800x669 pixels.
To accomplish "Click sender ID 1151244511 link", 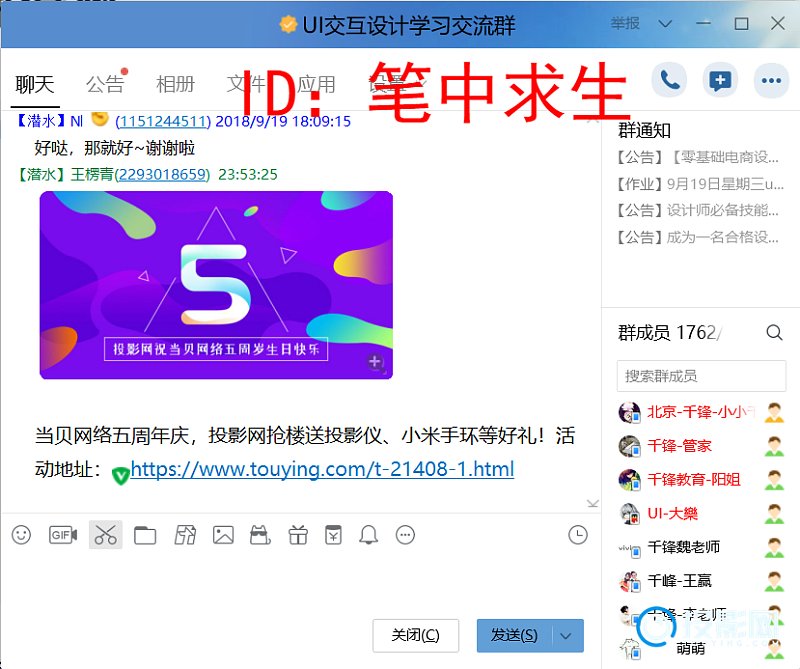I will click(163, 121).
